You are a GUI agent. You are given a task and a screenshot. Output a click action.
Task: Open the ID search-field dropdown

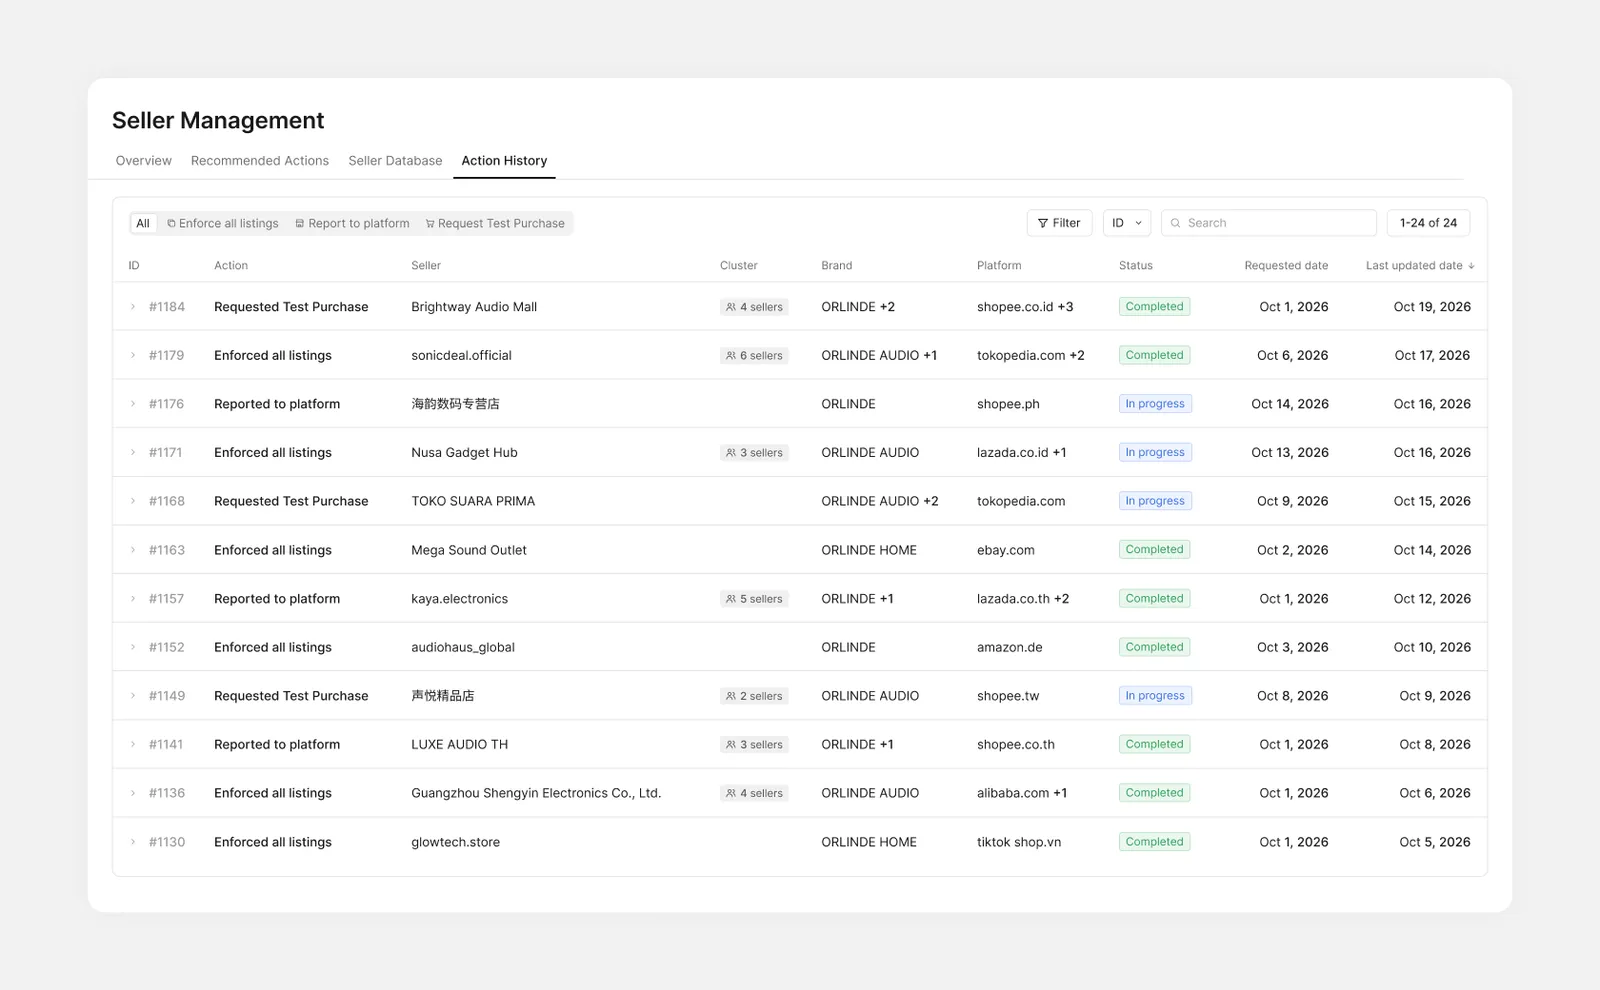tap(1127, 223)
